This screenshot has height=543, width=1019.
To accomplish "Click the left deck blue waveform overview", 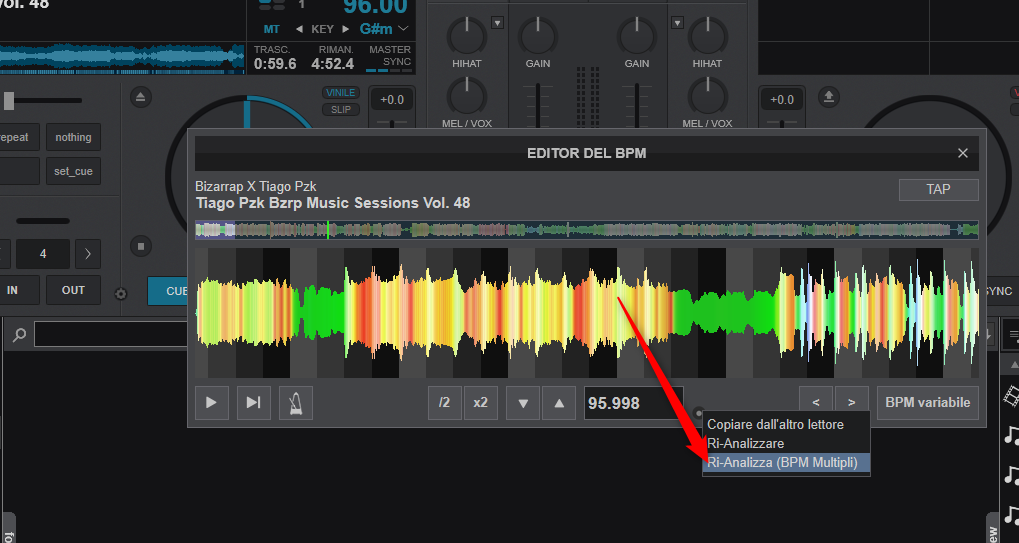I will click(x=122, y=58).
